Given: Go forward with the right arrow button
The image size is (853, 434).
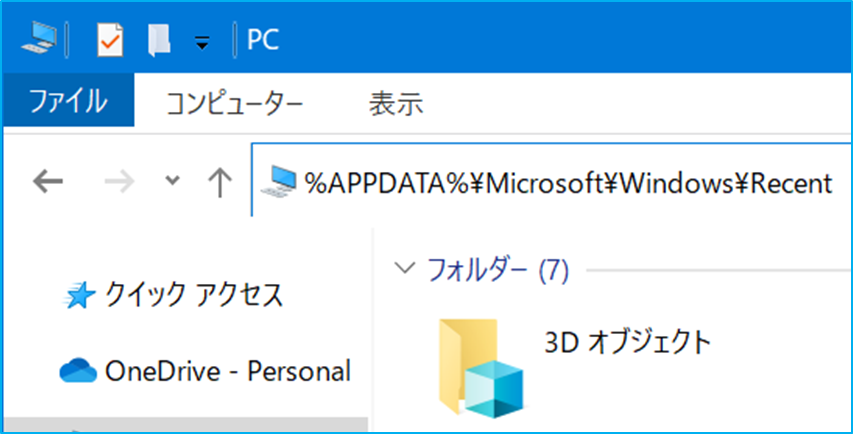Looking at the screenshot, I should pos(119,182).
